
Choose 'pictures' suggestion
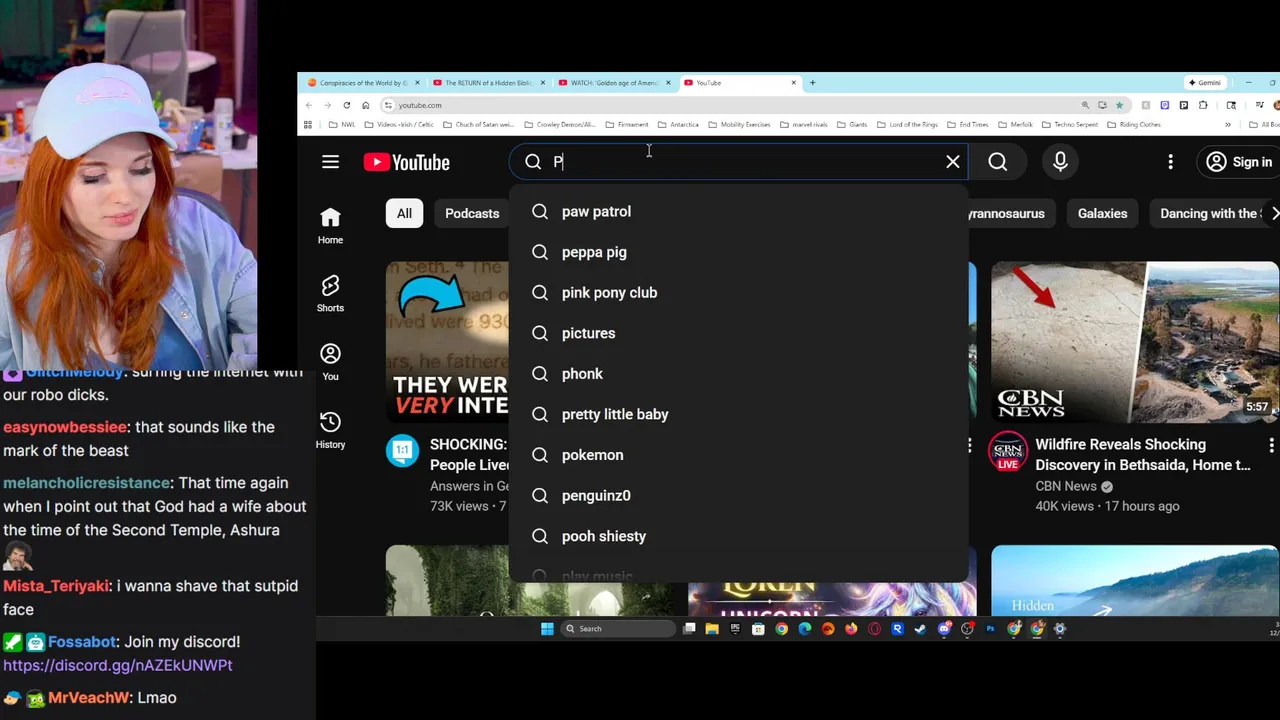tap(738, 333)
